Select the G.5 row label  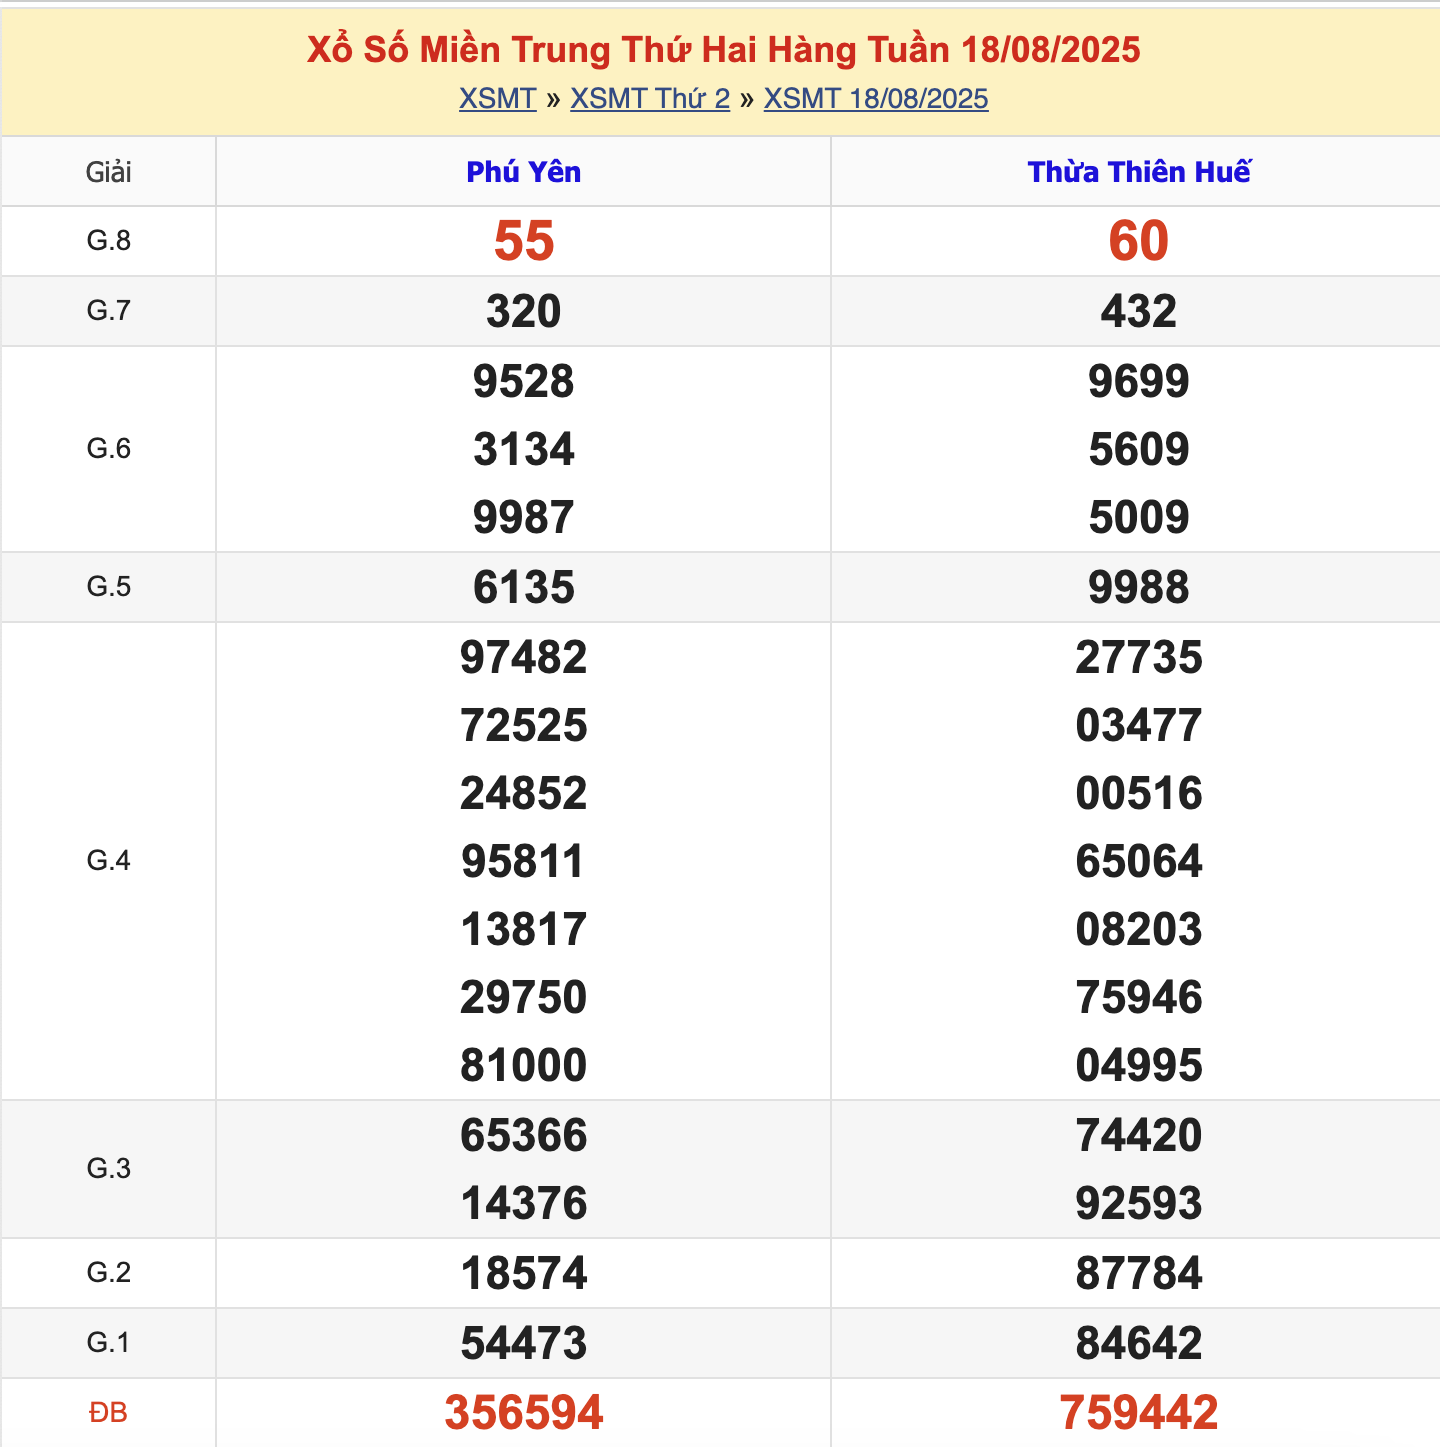pyautogui.click(x=108, y=586)
